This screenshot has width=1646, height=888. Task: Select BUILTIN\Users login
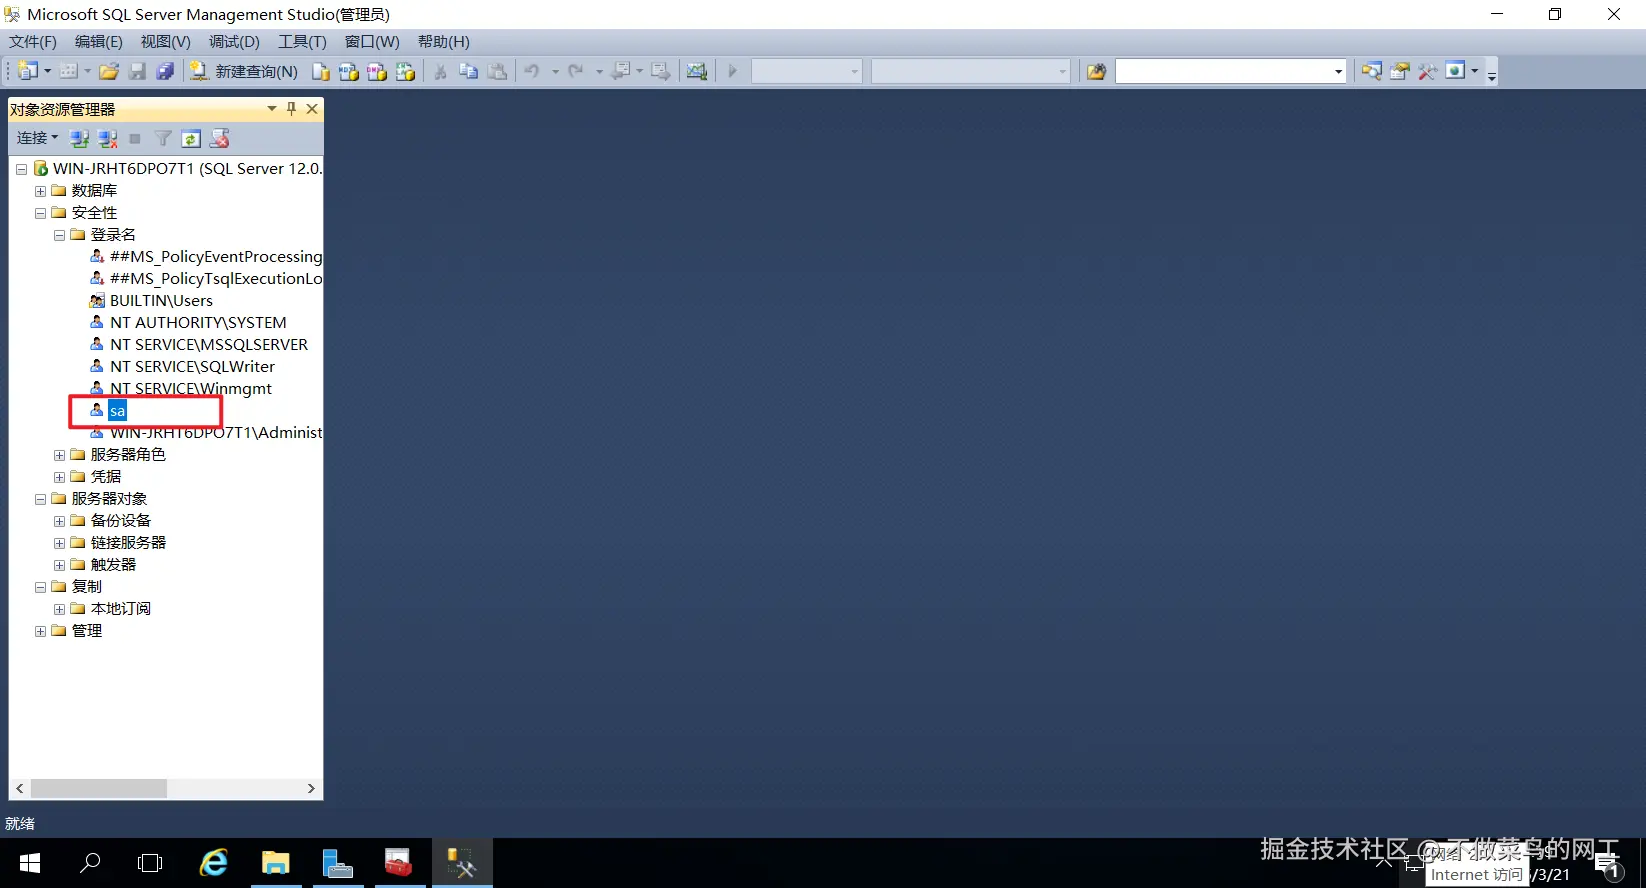161,301
